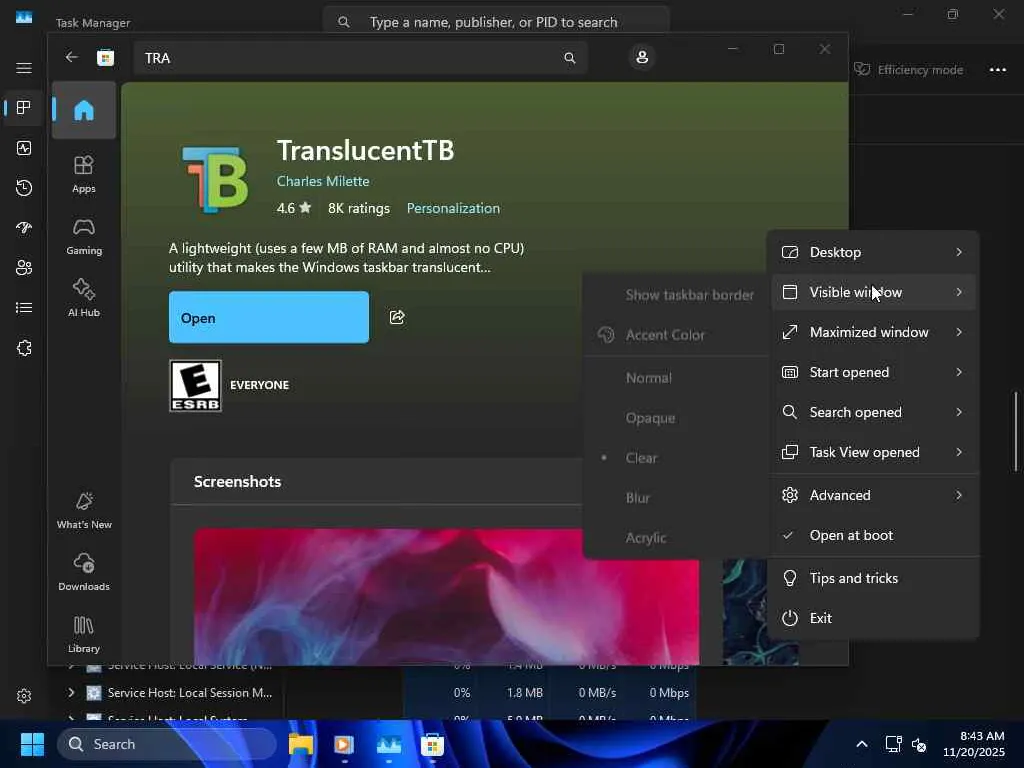Click the 4.6 star rating
This screenshot has height=768, width=1024.
pyautogui.click(x=294, y=208)
